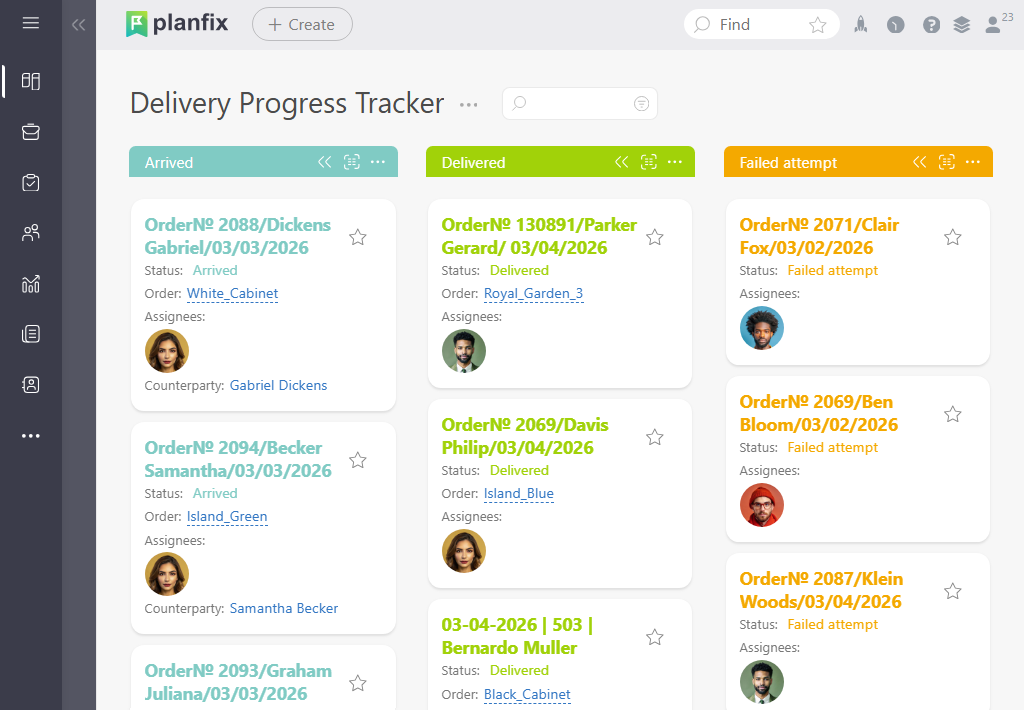Open counterparty Samantha Becker
1024x710 pixels.
(x=283, y=608)
